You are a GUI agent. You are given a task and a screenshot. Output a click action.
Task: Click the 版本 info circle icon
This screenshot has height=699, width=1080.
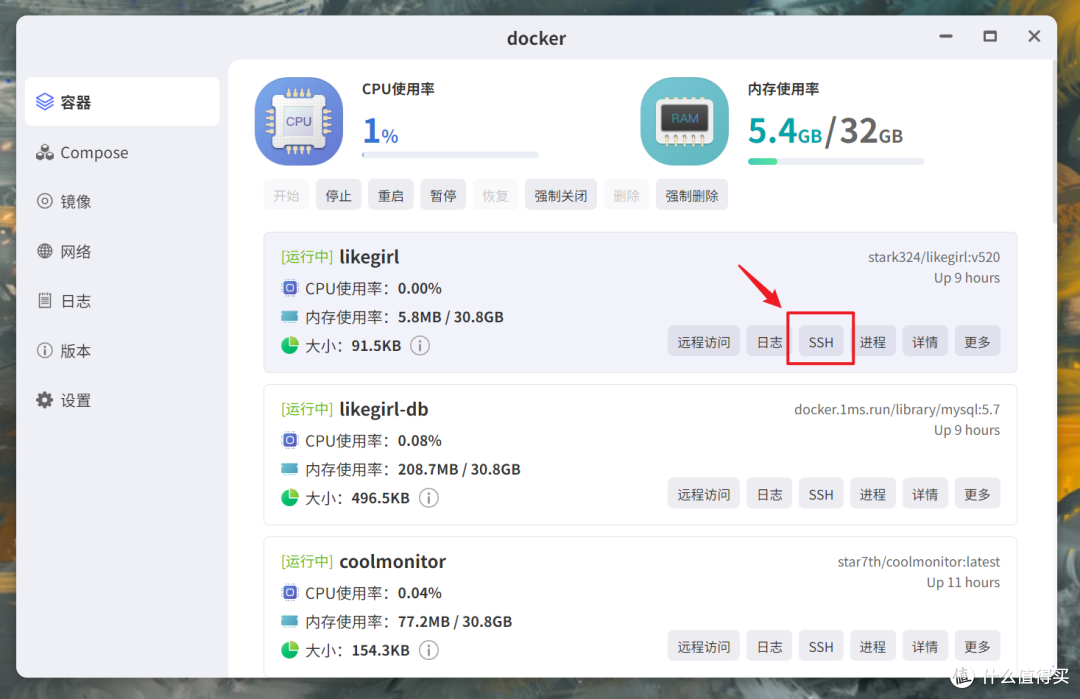coord(45,351)
